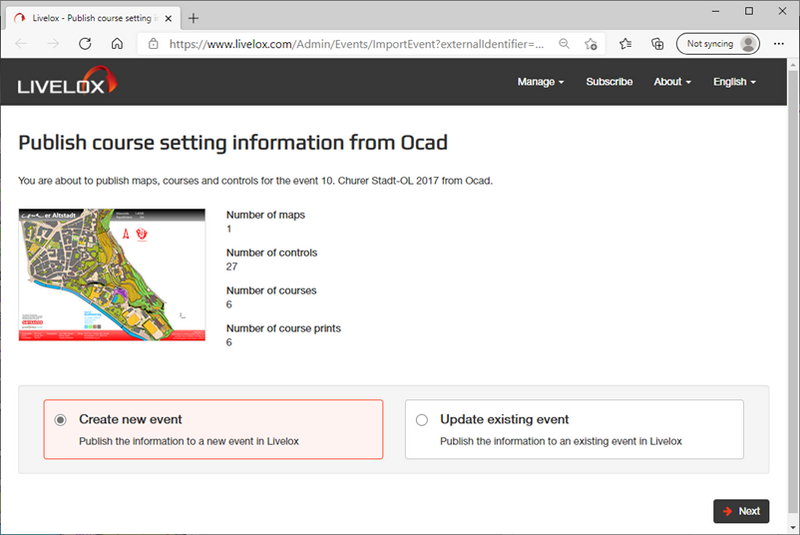The width and height of the screenshot is (800, 535).
Task: Click the 'Number of courses' label
Action: pyautogui.click(x=271, y=290)
